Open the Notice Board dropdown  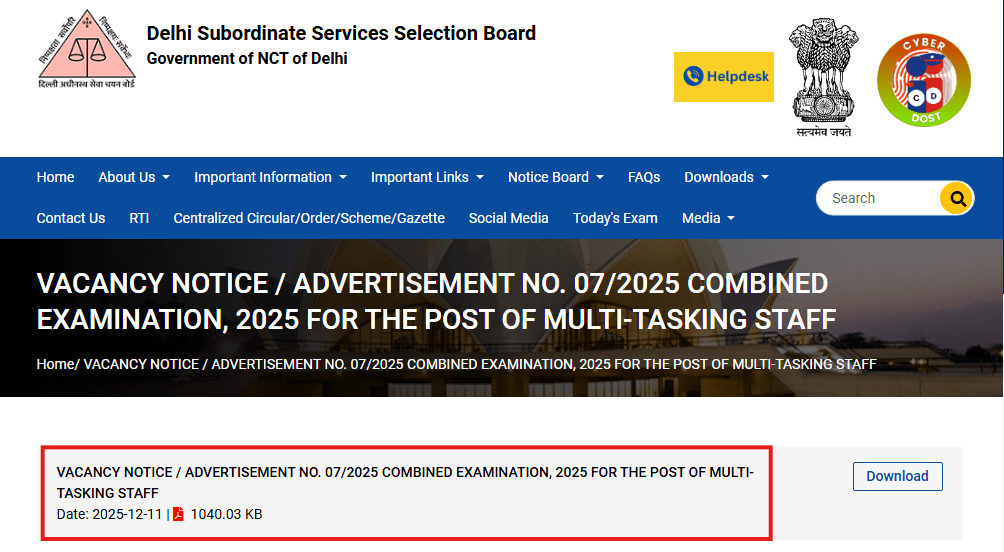coord(555,177)
